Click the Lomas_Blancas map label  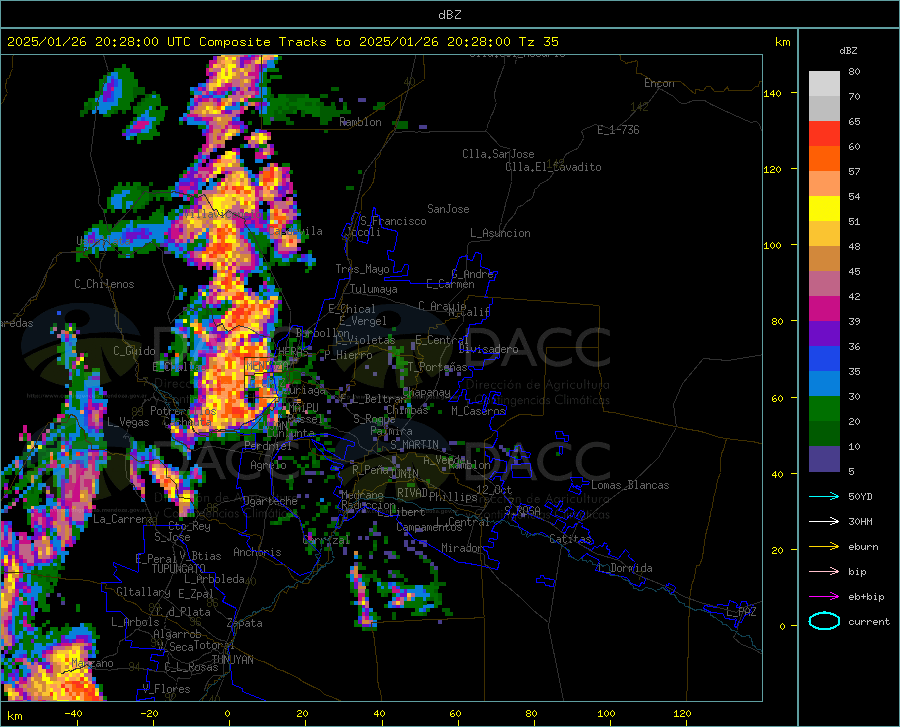pyautogui.click(x=630, y=485)
